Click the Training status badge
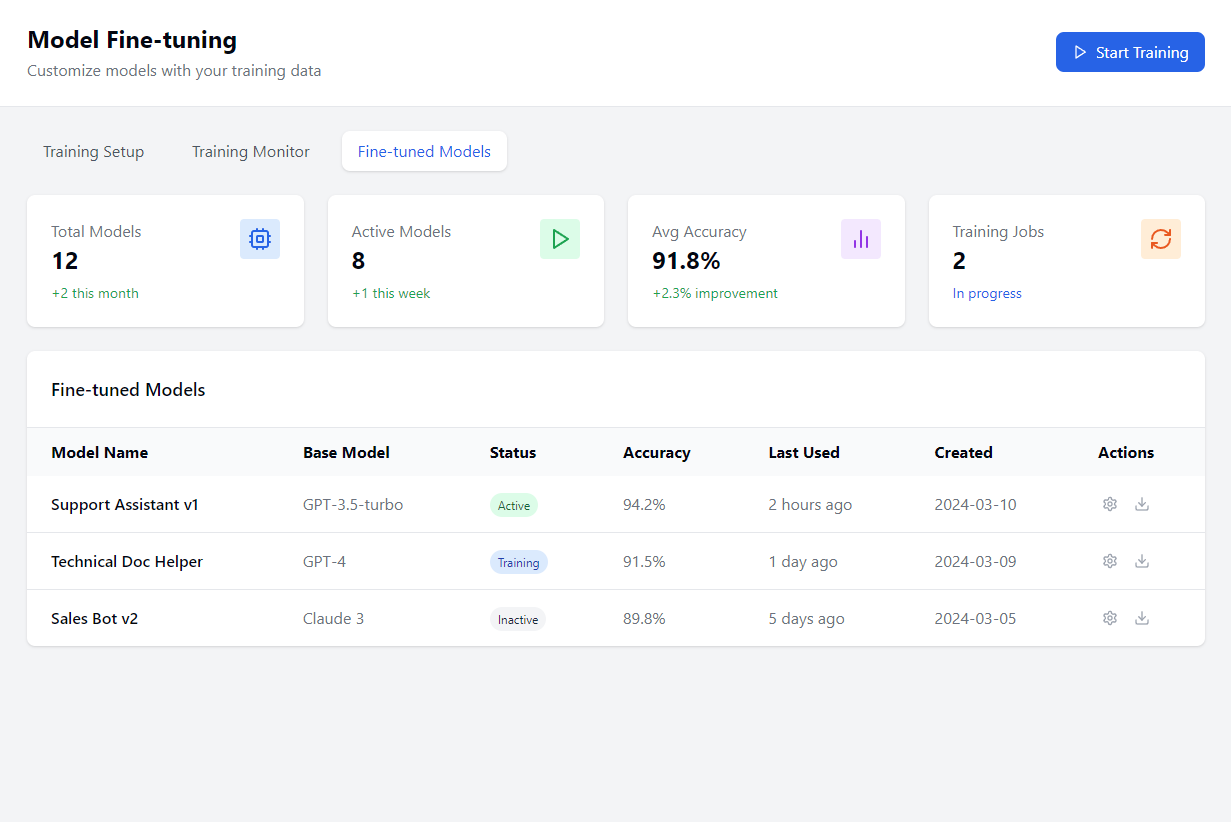Image resolution: width=1231 pixels, height=822 pixels. pos(518,562)
